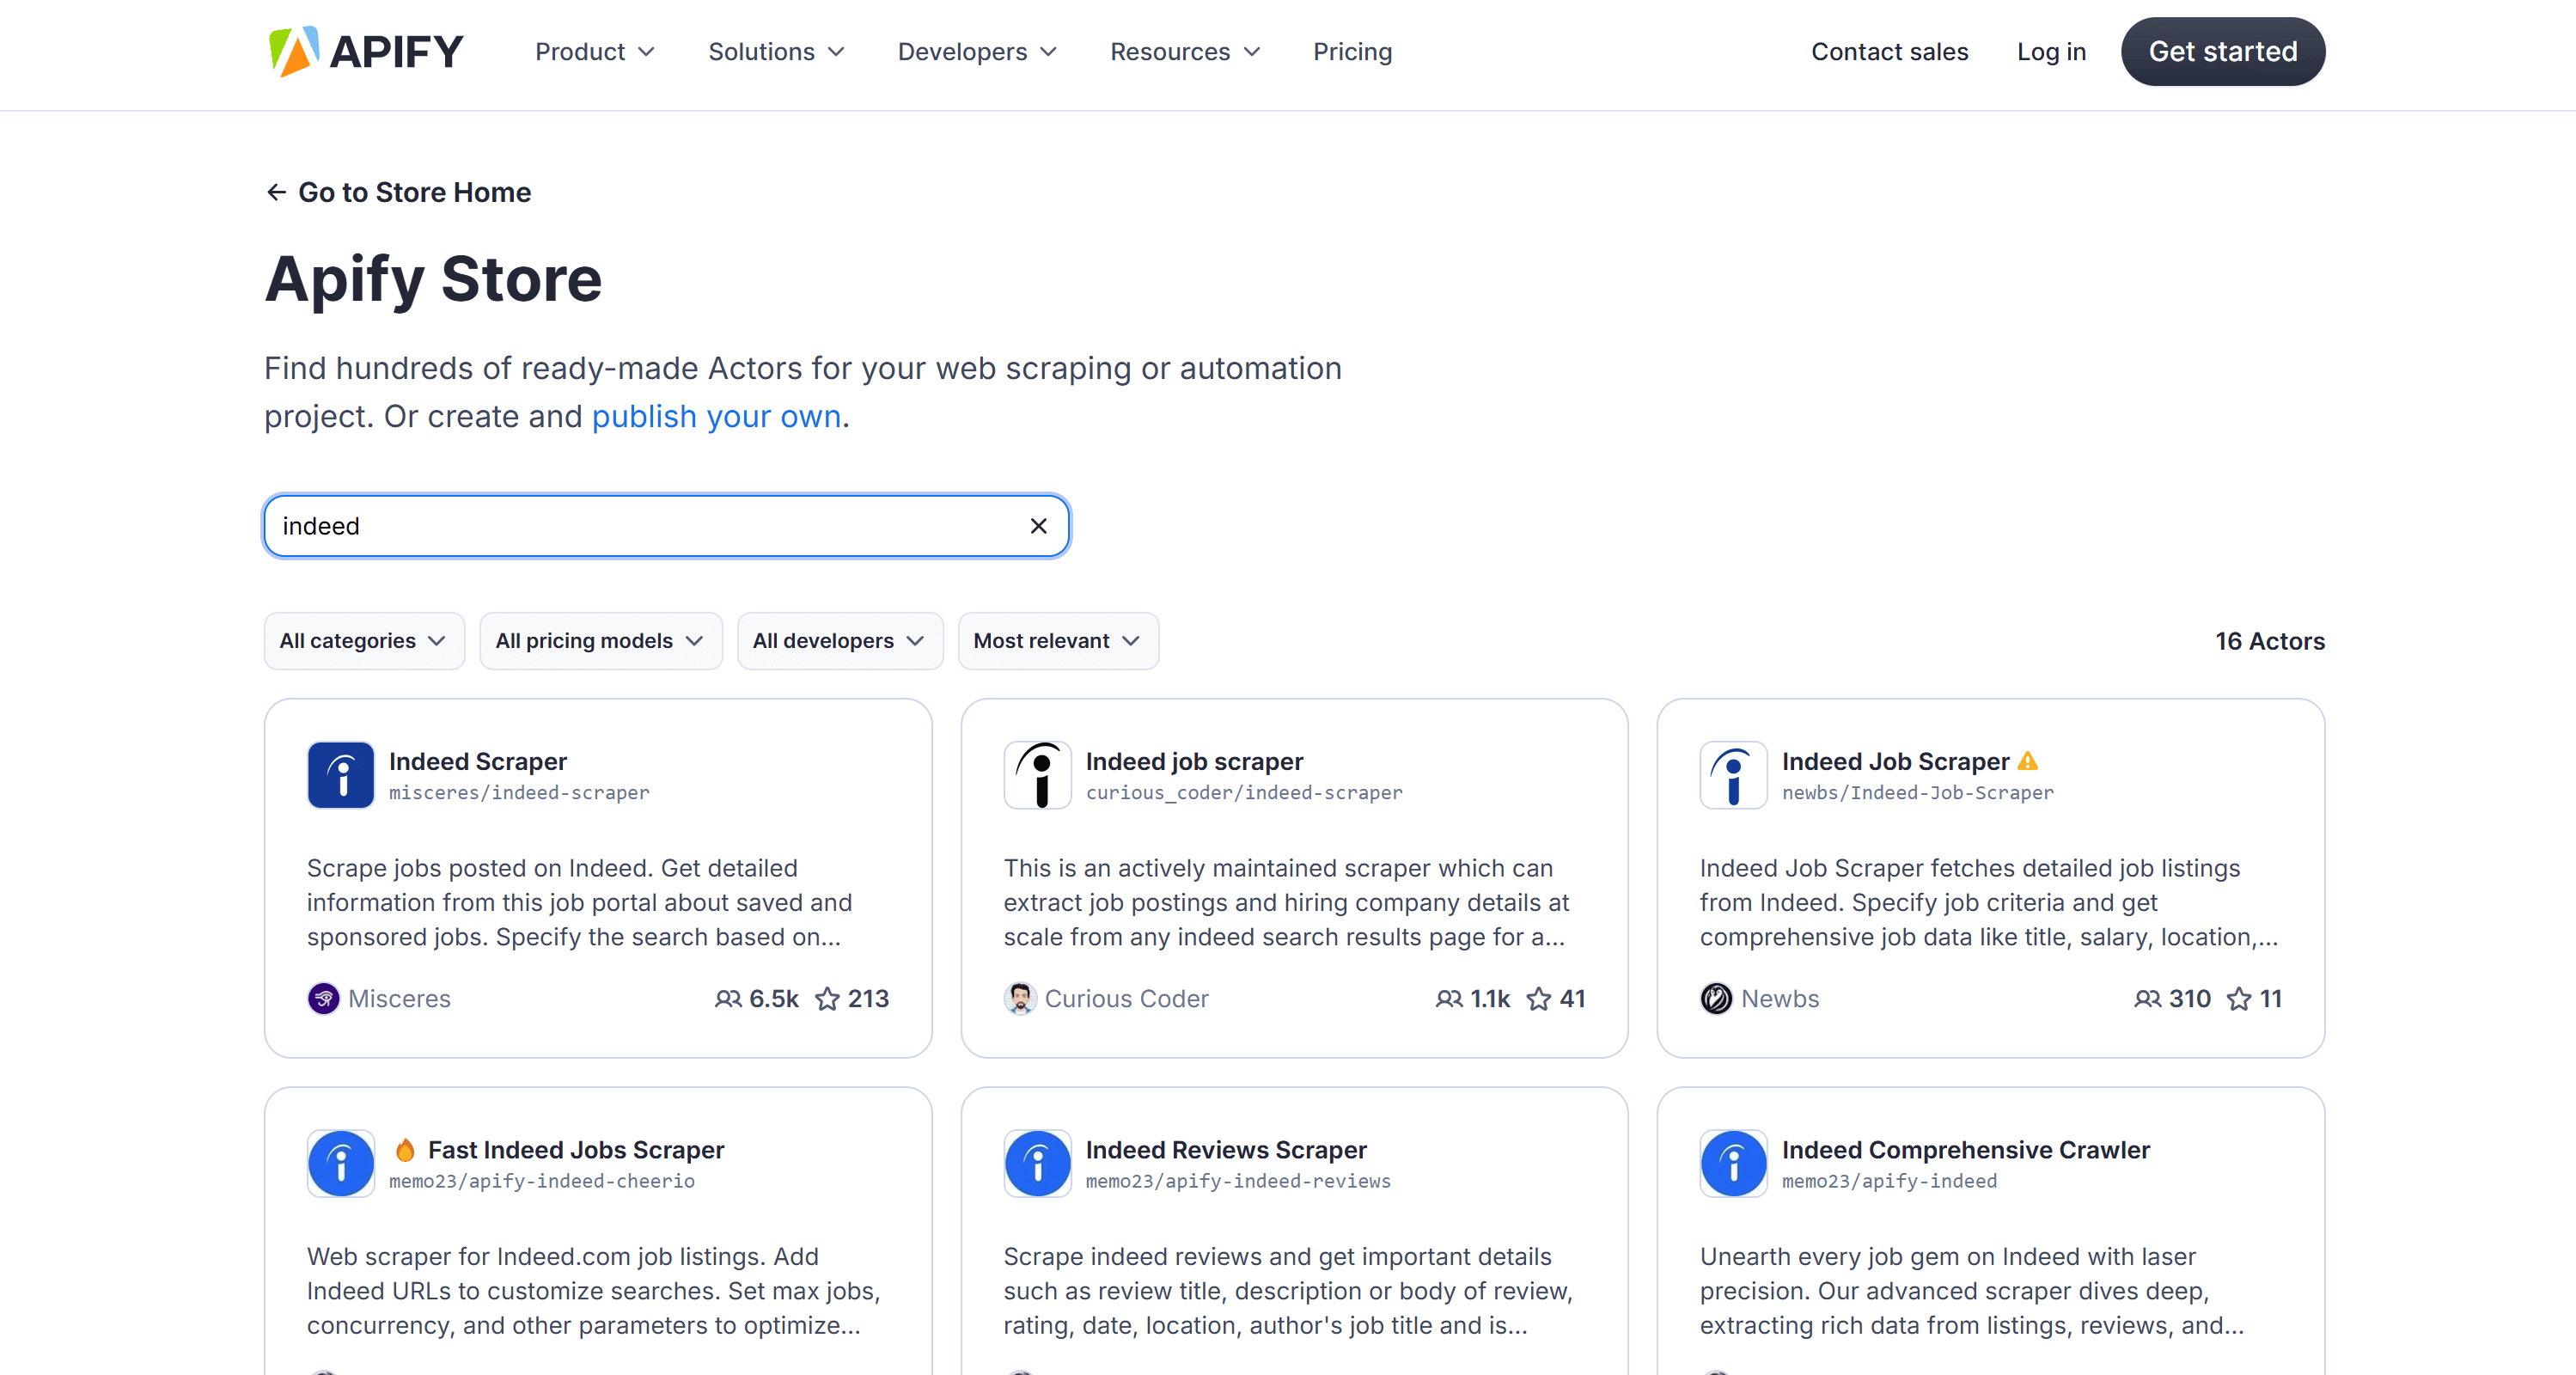Clear the search field using the X icon
The height and width of the screenshot is (1375, 2576).
click(x=1038, y=525)
